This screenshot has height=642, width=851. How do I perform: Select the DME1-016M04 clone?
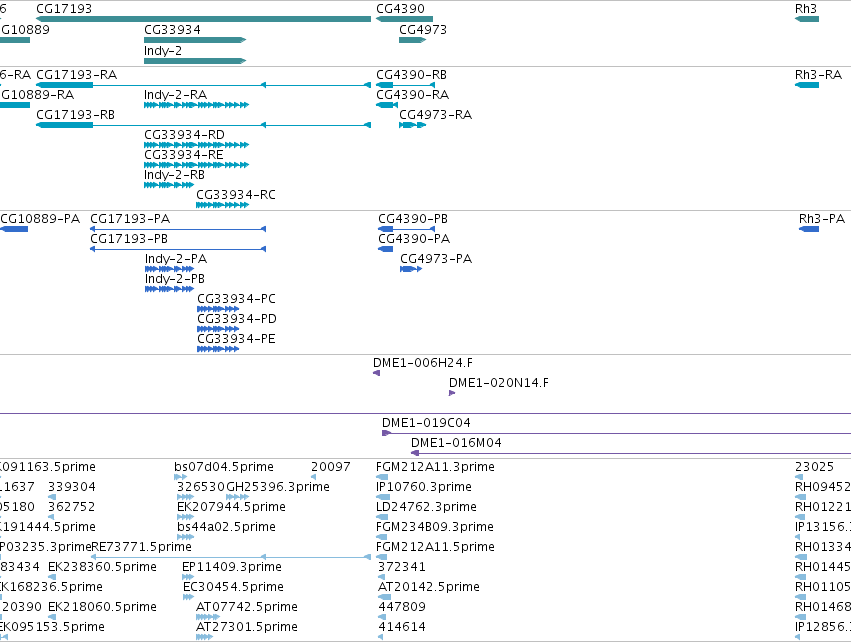[631, 453]
